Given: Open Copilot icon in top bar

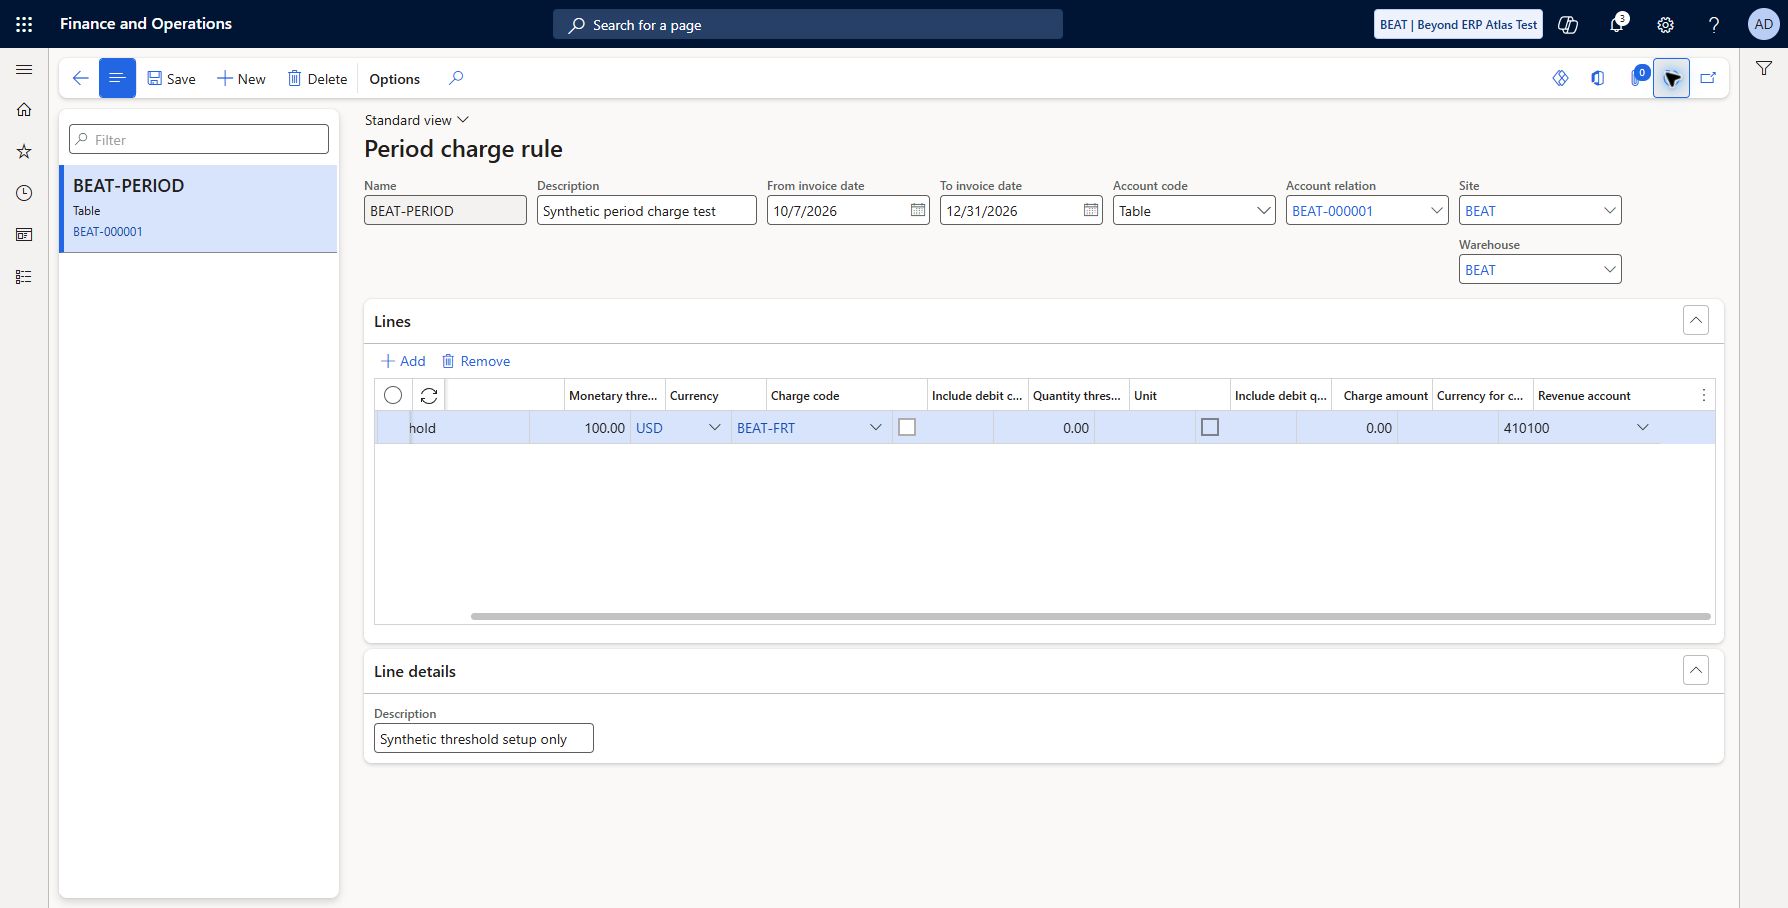Looking at the screenshot, I should (x=1568, y=24).
